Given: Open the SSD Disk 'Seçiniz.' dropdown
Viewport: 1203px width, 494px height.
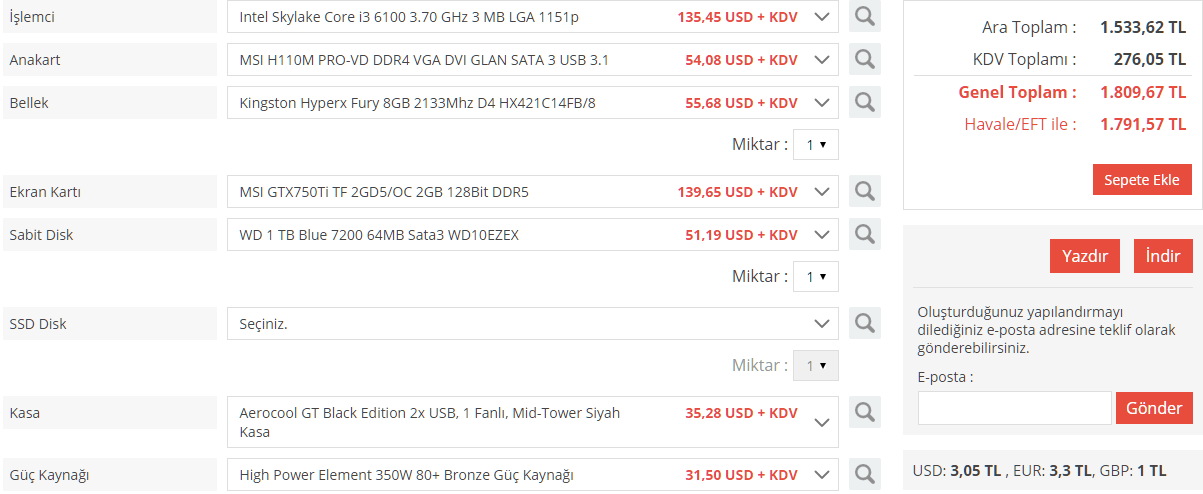Looking at the screenshot, I should [x=532, y=324].
